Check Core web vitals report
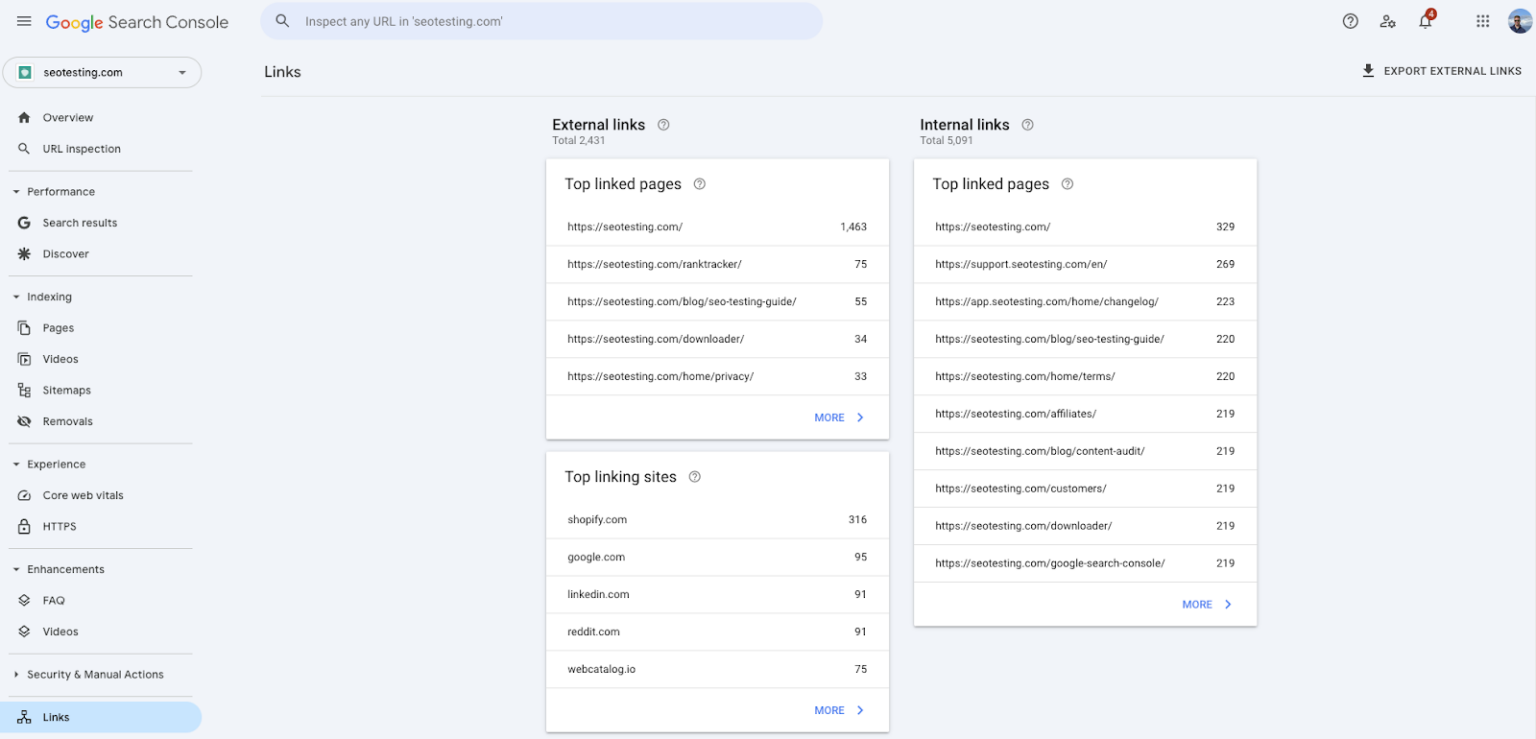This screenshot has height=739, width=1536. pyautogui.click(x=83, y=495)
